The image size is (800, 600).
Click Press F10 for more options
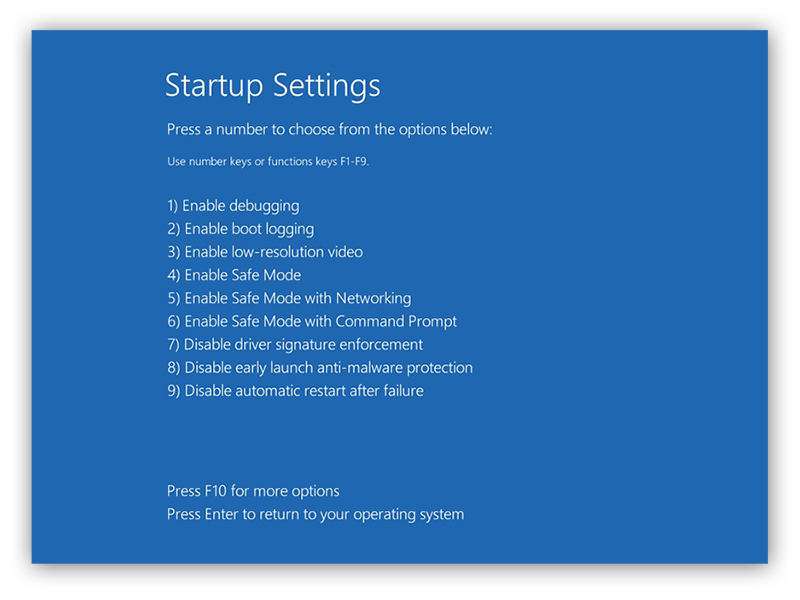pyautogui.click(x=253, y=491)
